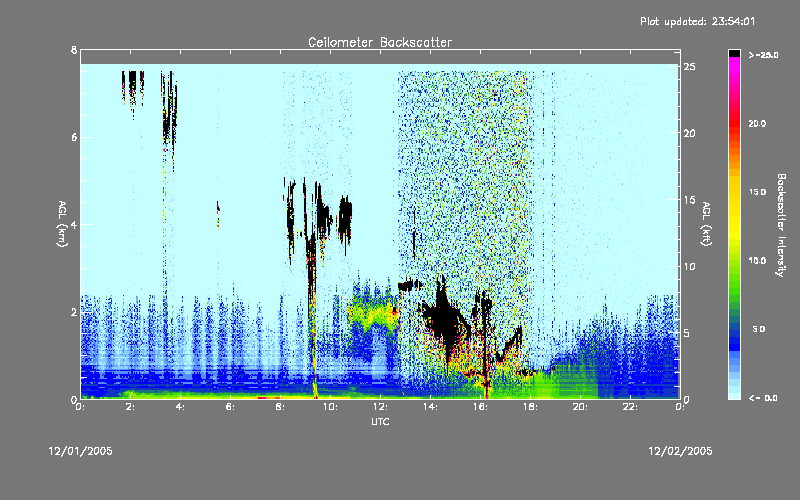
Task: Click the large black cloud mass near 14:30 UTC
Action: (445, 321)
